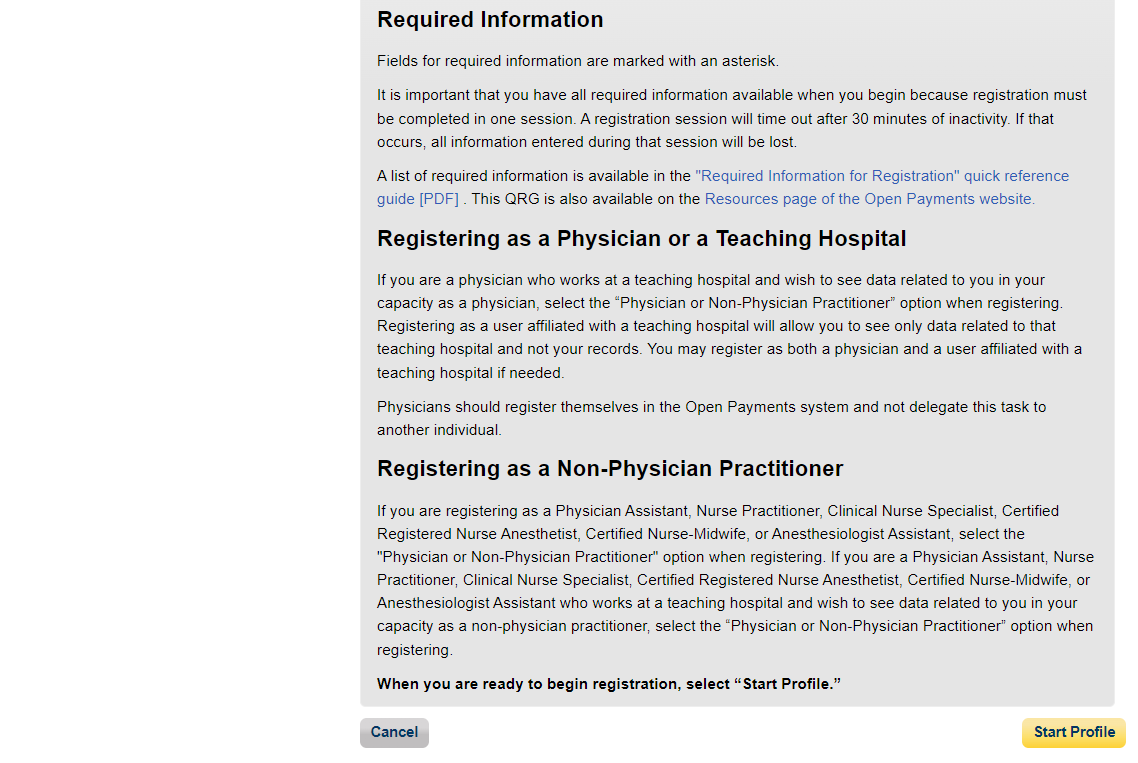Click the sentence about fields marked with asterisk
The width and height of the screenshot is (1138, 763).
(x=577, y=61)
